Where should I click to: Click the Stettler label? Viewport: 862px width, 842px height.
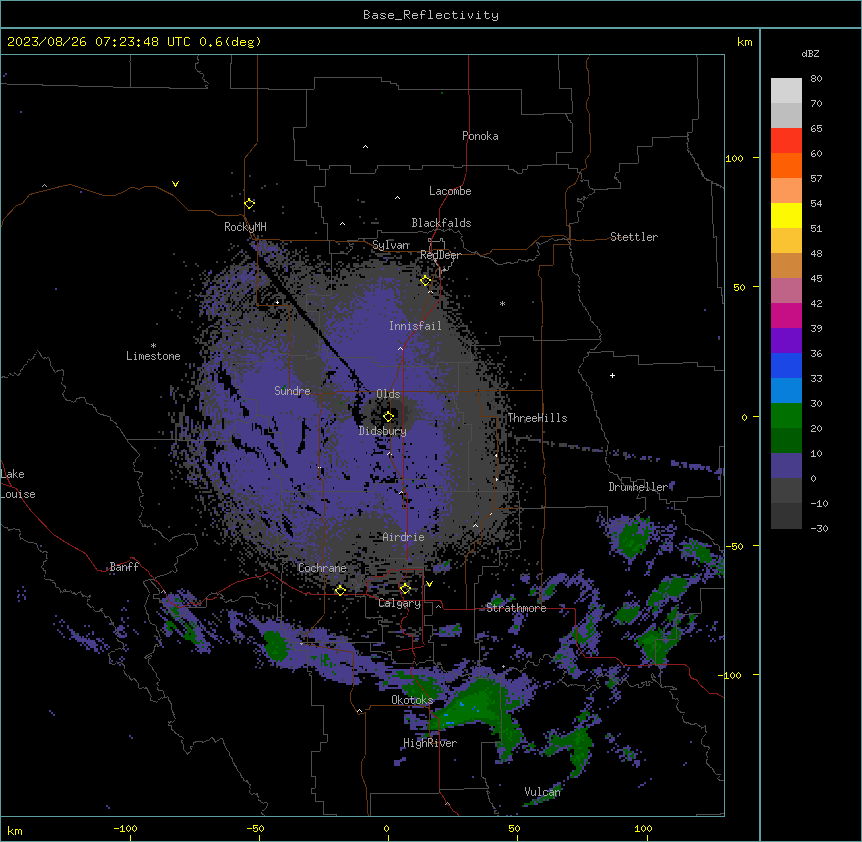[634, 237]
